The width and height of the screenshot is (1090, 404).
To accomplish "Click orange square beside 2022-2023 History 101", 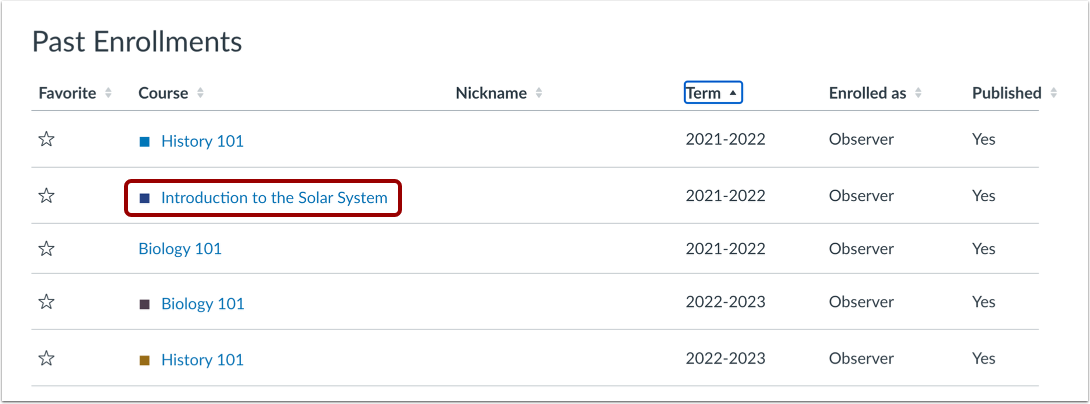I will click(144, 360).
